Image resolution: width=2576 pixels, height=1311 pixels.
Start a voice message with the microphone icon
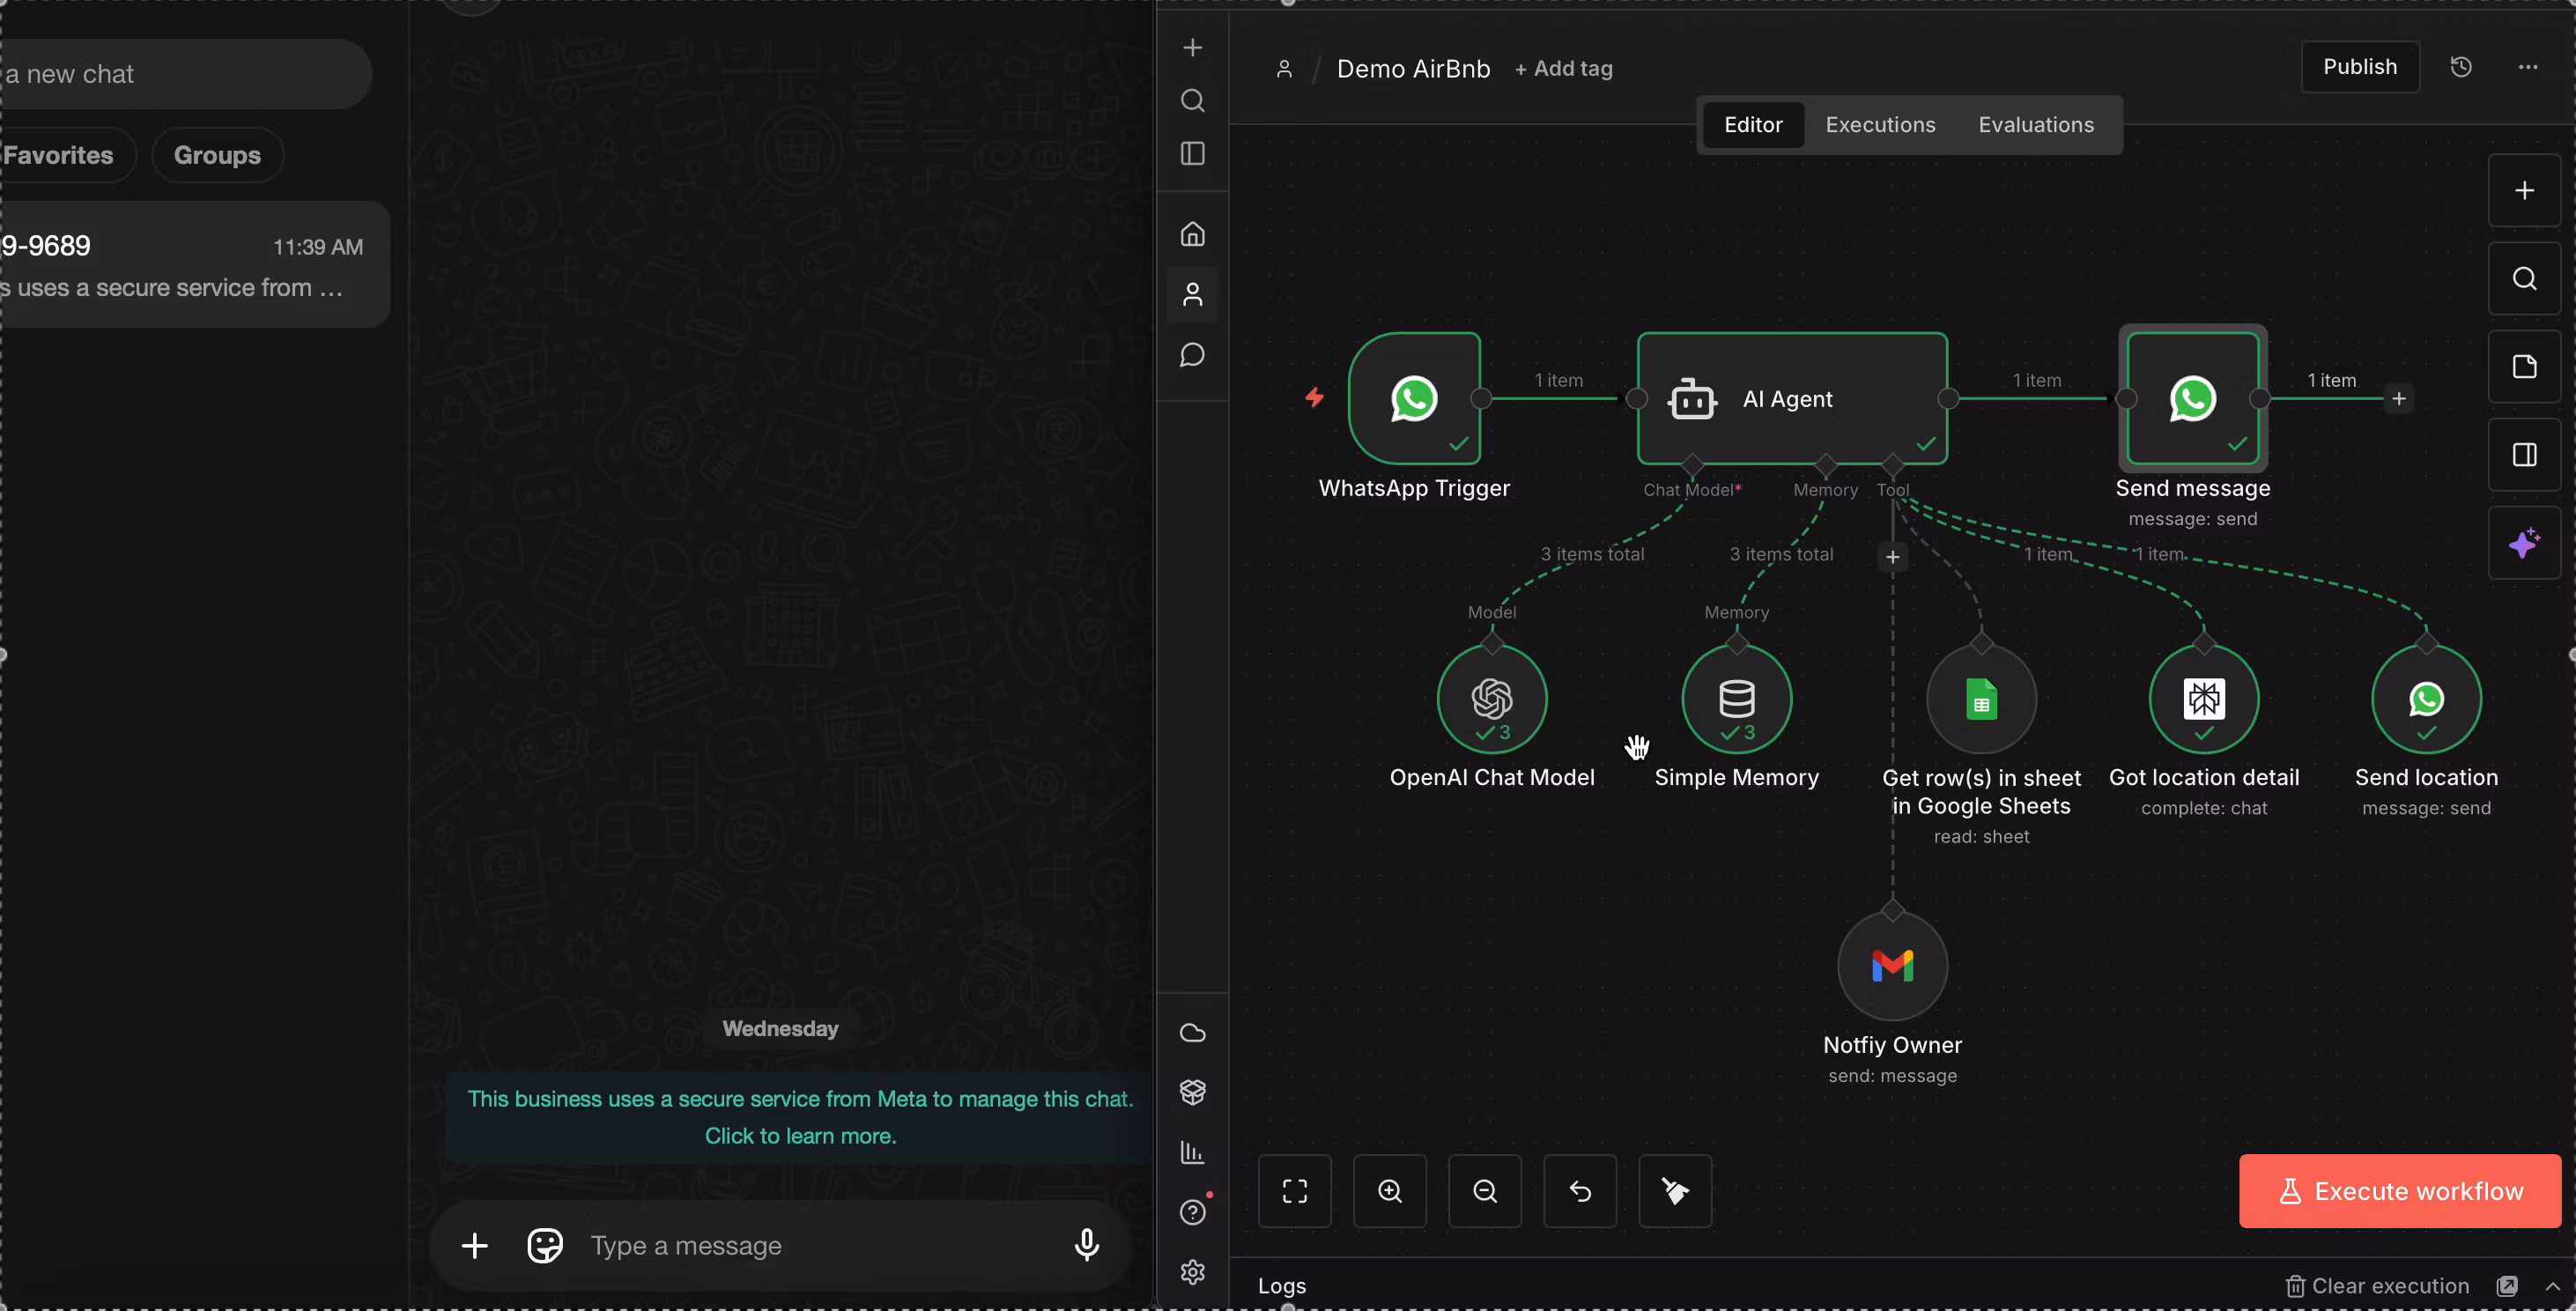click(x=1086, y=1245)
